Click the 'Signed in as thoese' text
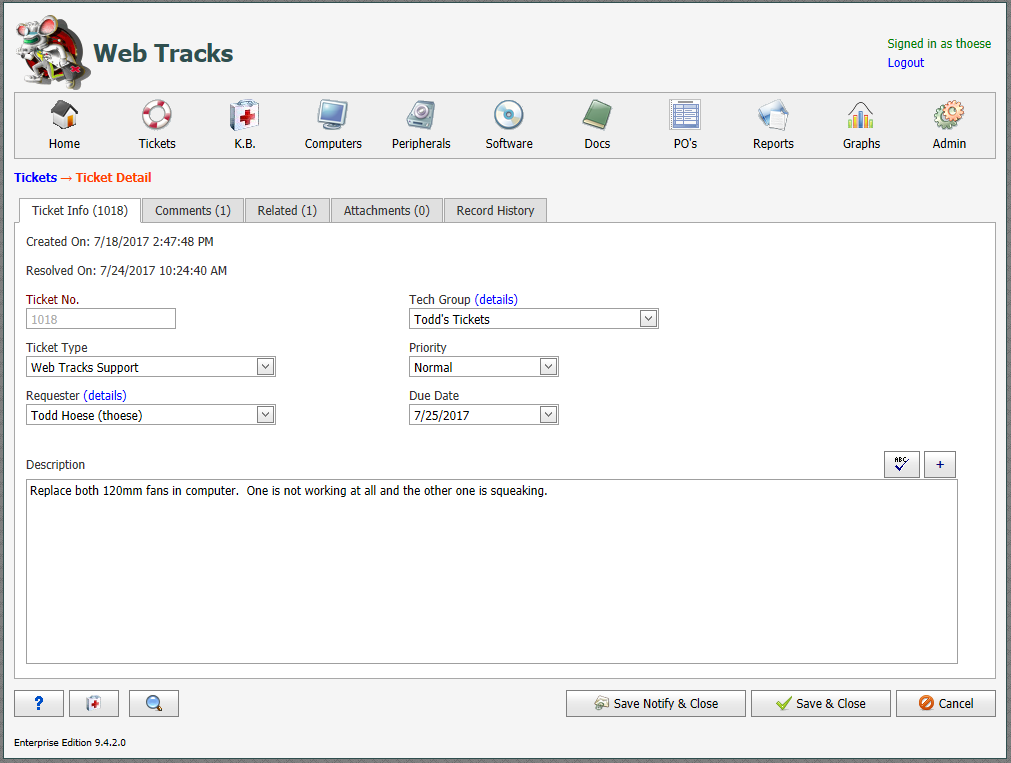 (x=939, y=43)
